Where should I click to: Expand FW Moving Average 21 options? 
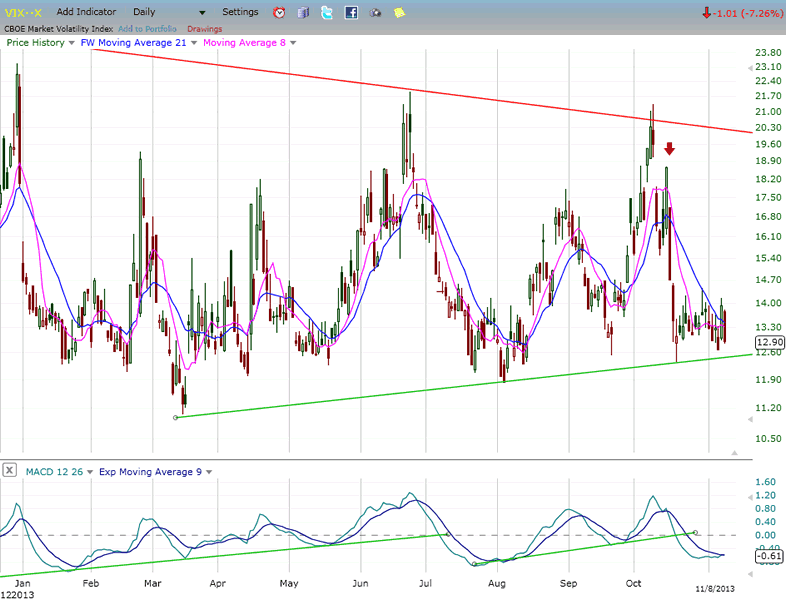point(195,43)
